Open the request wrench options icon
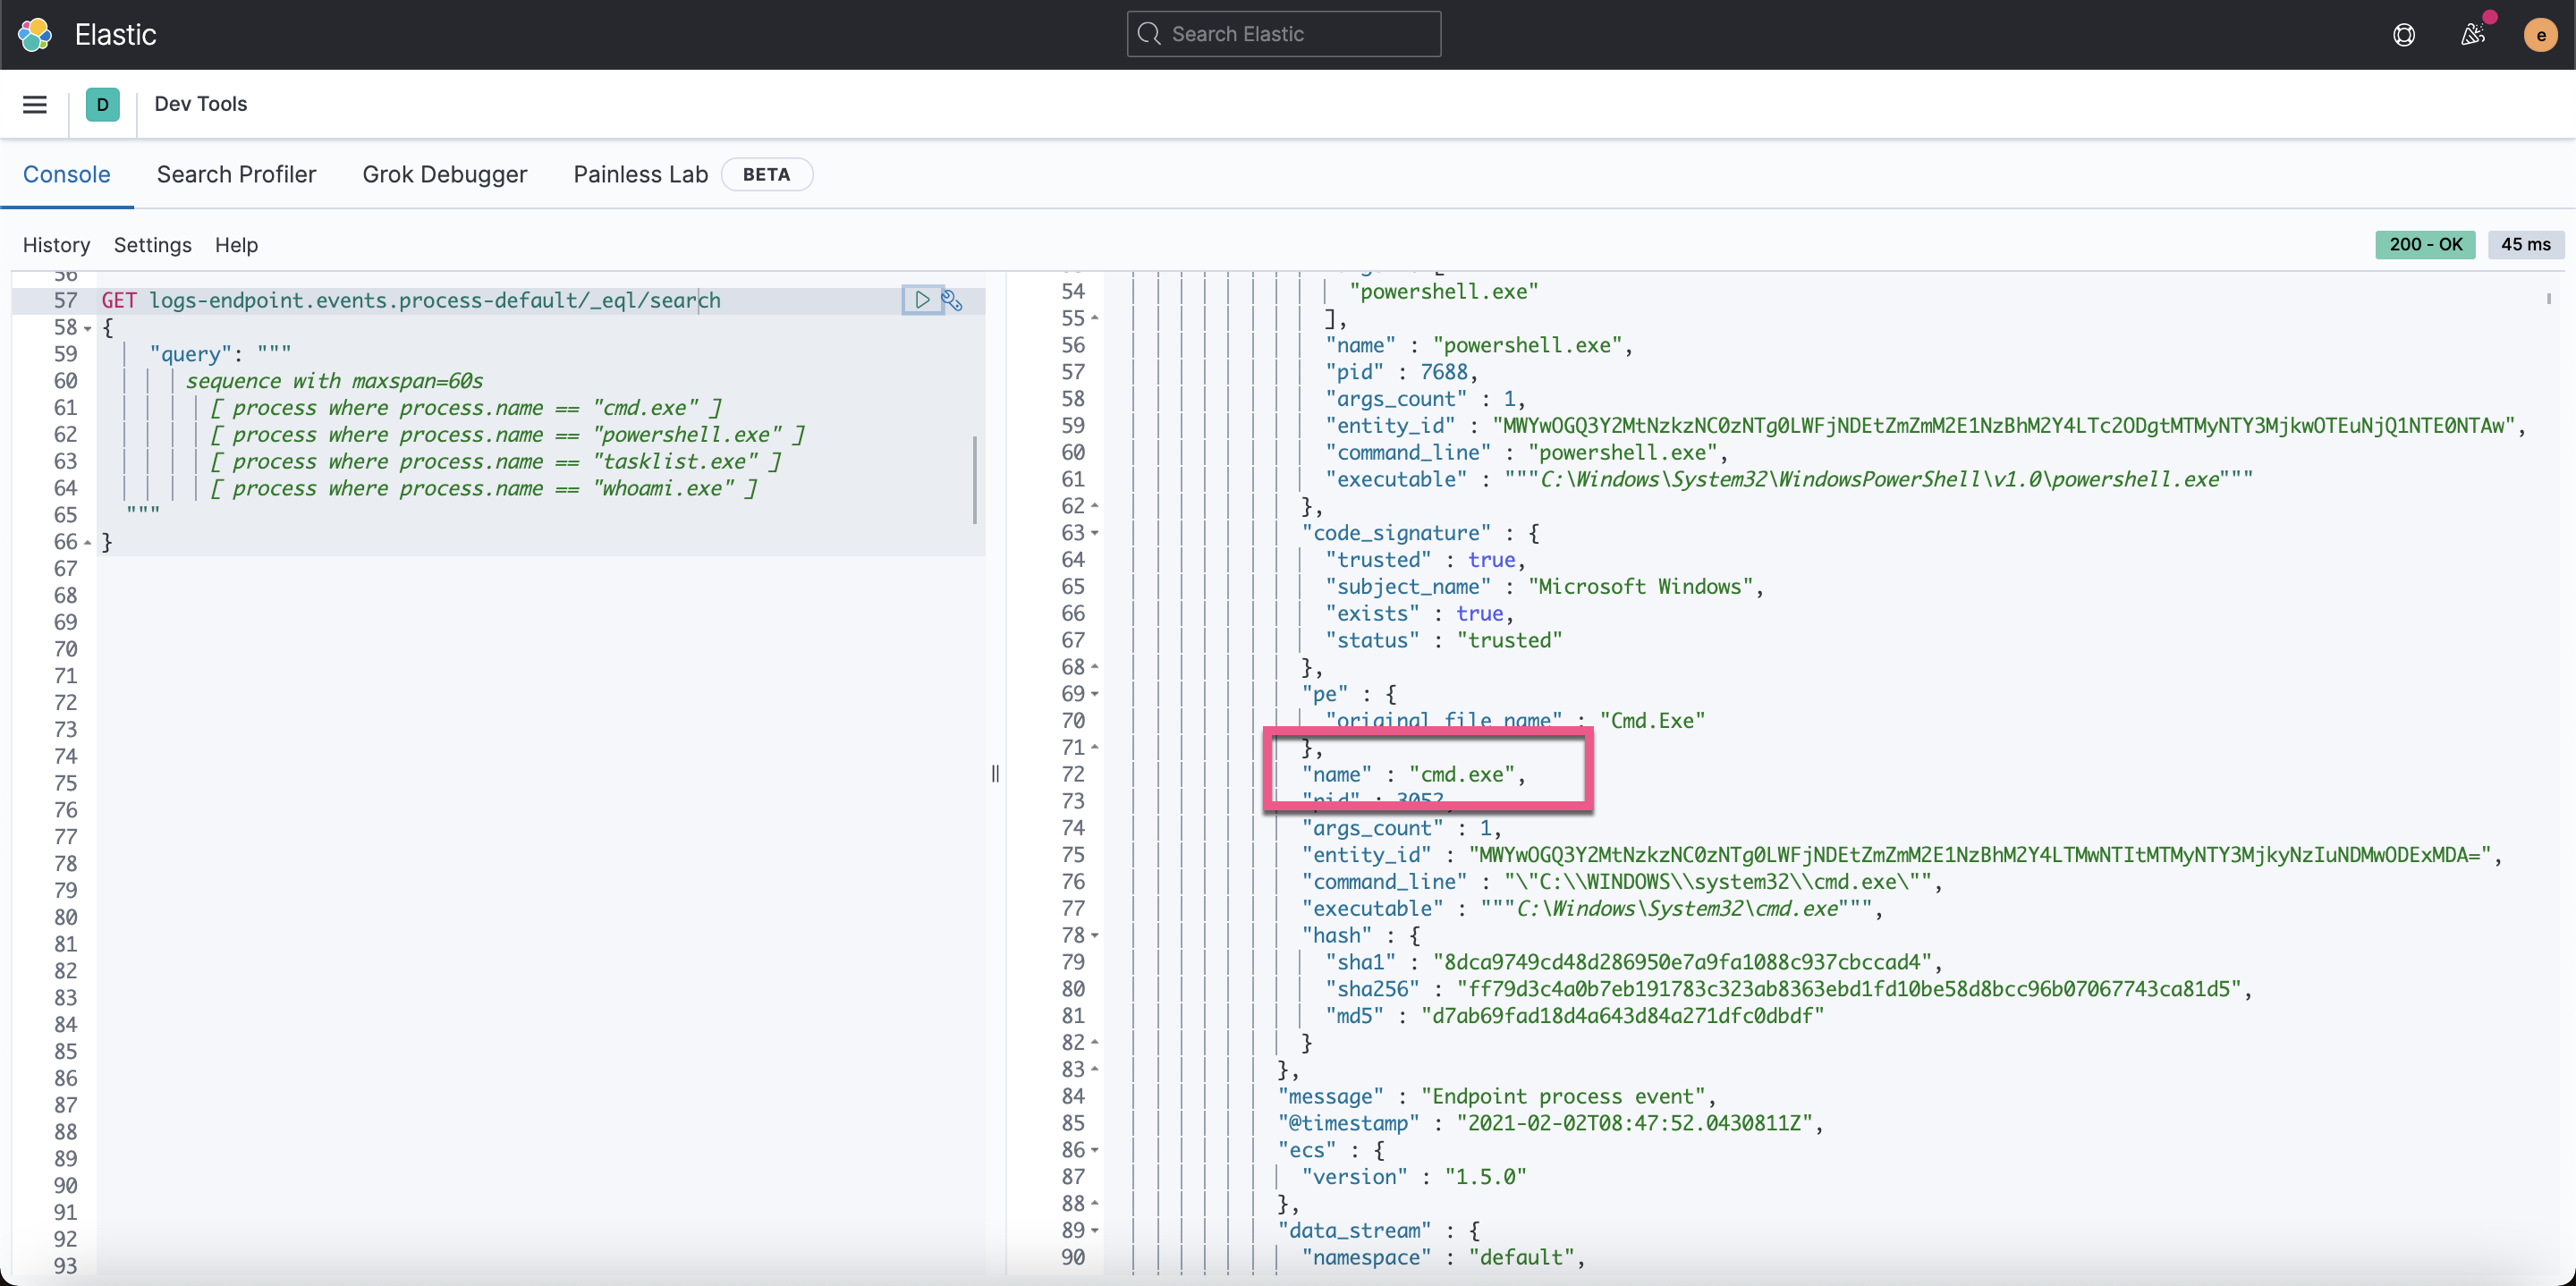 [951, 300]
